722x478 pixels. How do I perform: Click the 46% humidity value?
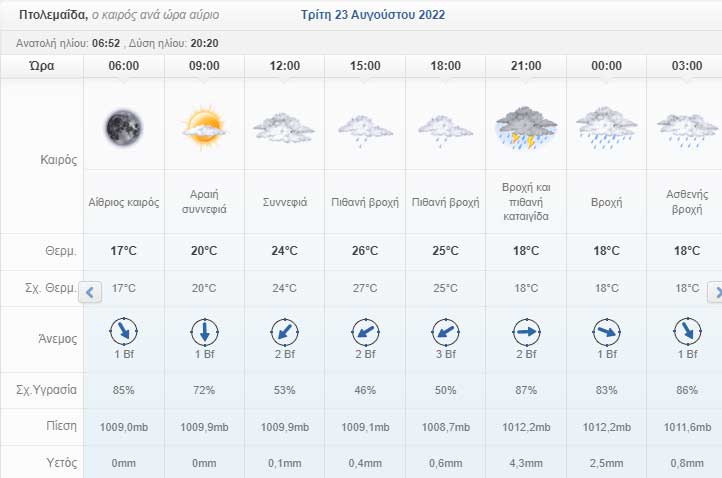pyautogui.click(x=365, y=390)
